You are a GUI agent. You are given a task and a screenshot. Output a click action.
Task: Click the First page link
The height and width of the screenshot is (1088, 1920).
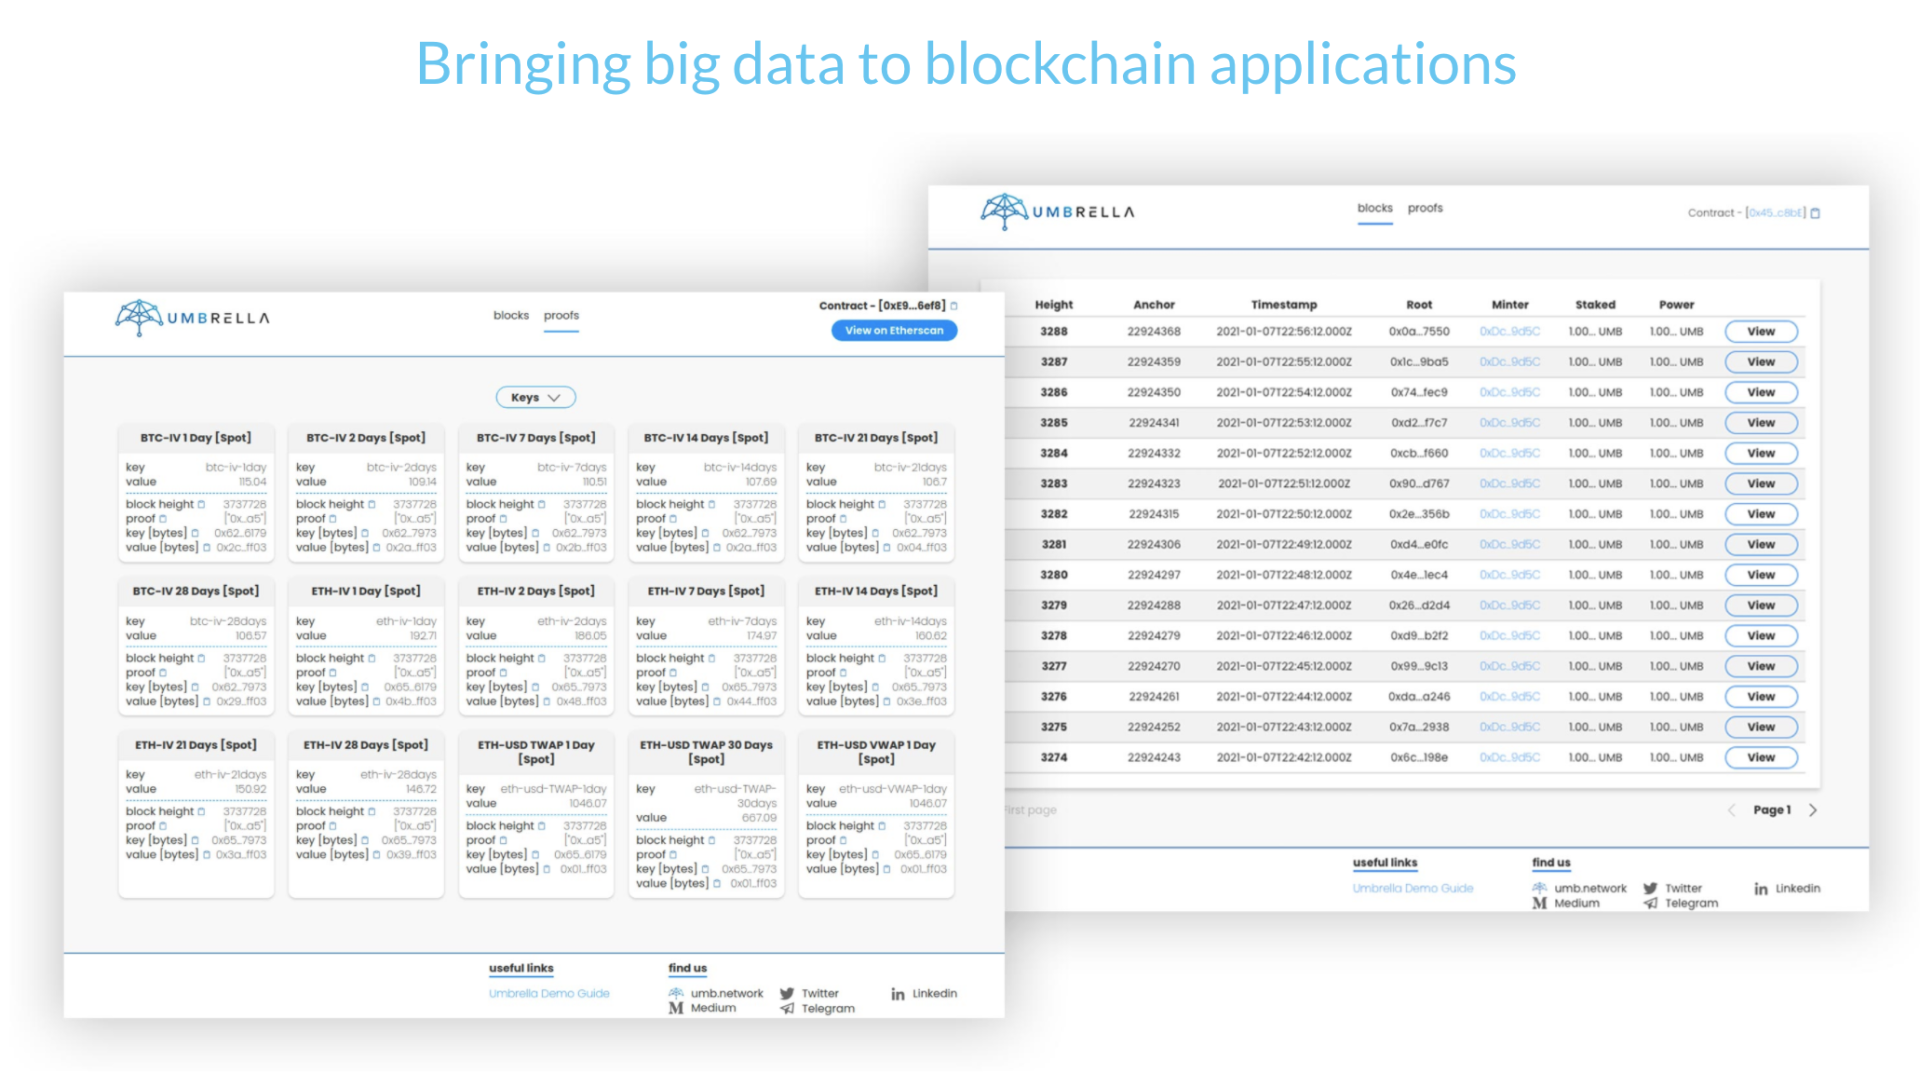1031,810
